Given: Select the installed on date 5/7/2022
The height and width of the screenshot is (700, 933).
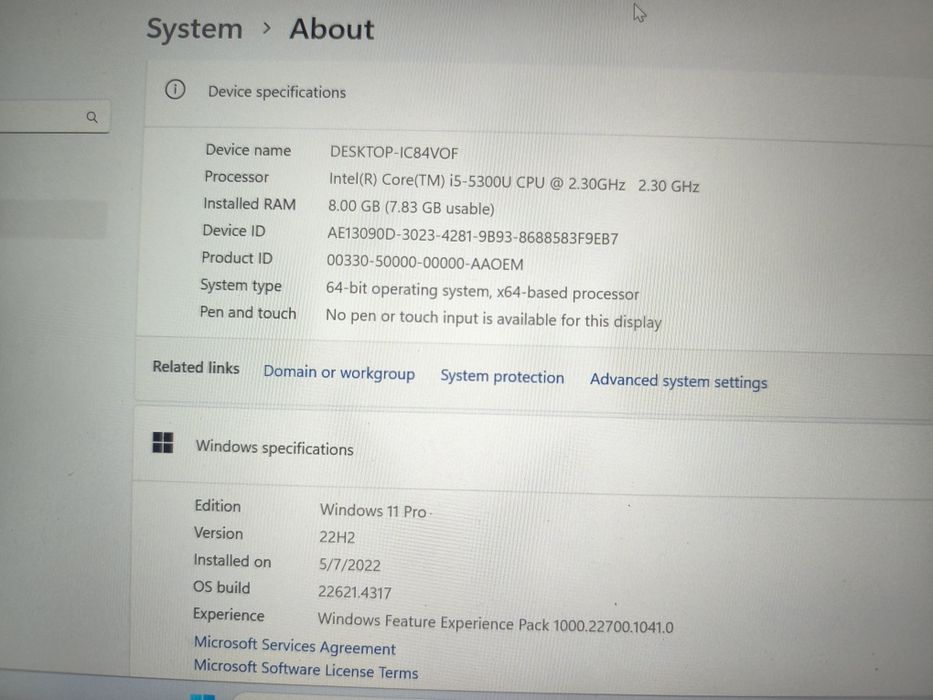Looking at the screenshot, I should point(349,564).
